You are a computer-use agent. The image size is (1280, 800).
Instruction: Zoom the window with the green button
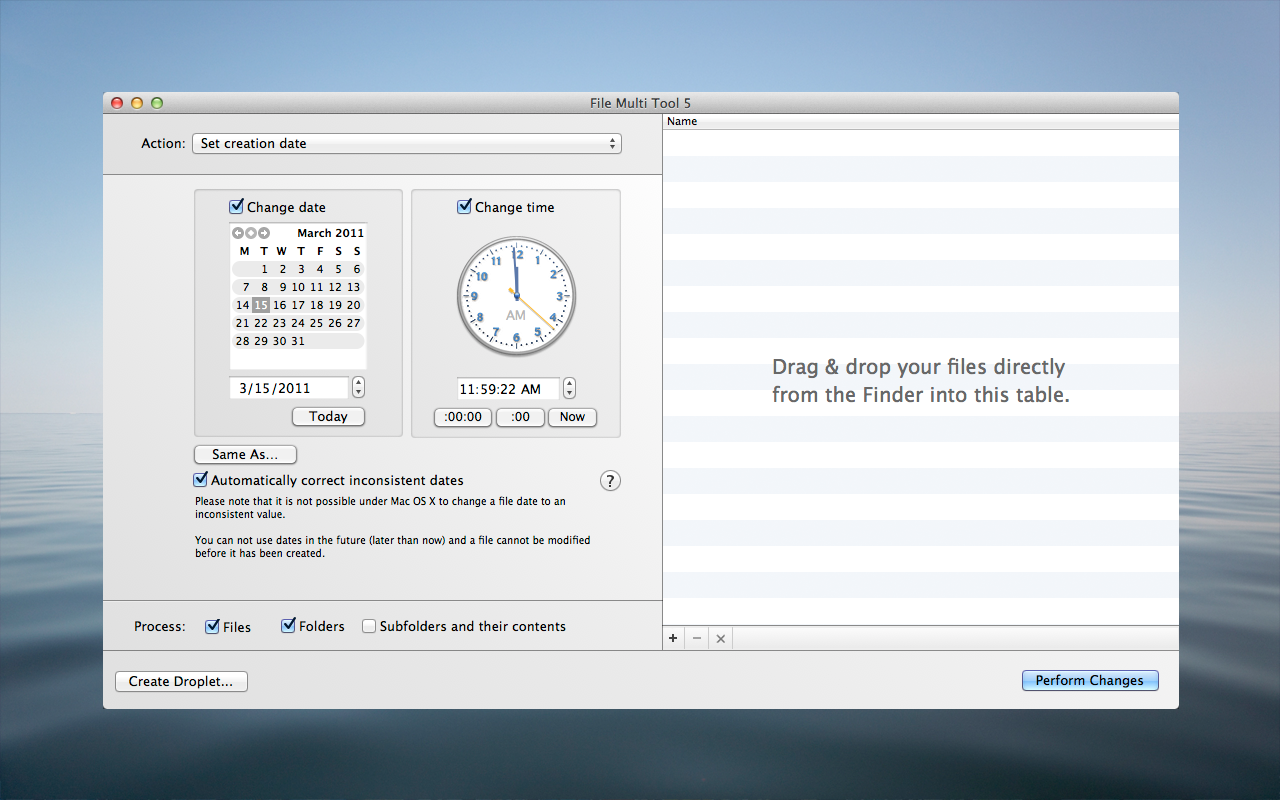(157, 103)
